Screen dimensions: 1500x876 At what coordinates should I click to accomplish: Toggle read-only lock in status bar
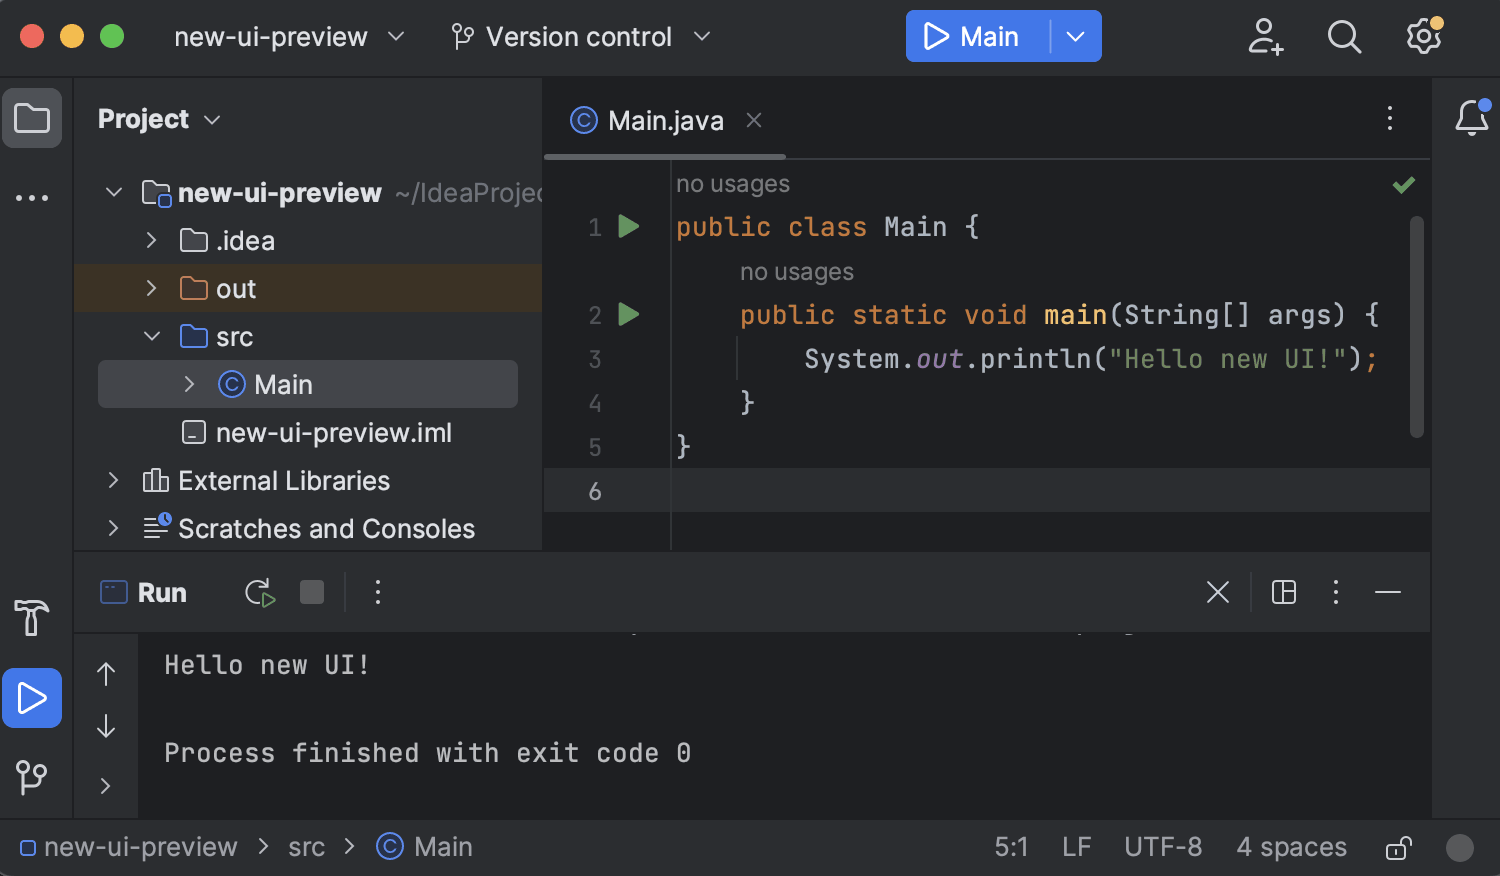(x=1398, y=848)
